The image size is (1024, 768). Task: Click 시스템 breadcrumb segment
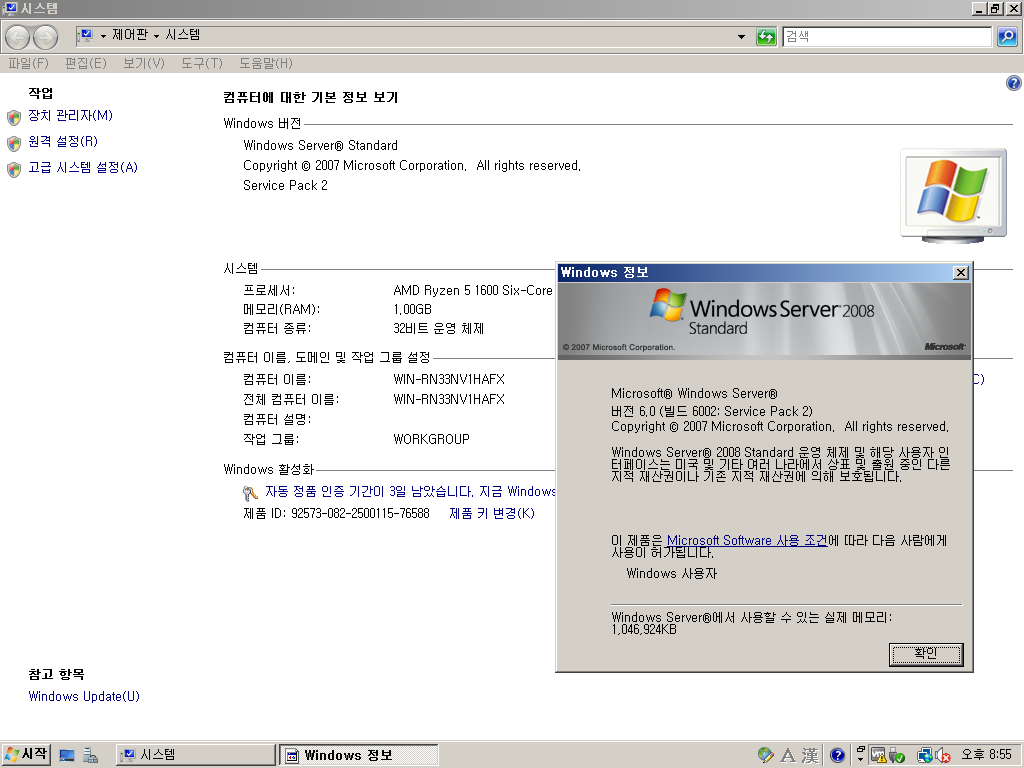pyautogui.click(x=182, y=35)
